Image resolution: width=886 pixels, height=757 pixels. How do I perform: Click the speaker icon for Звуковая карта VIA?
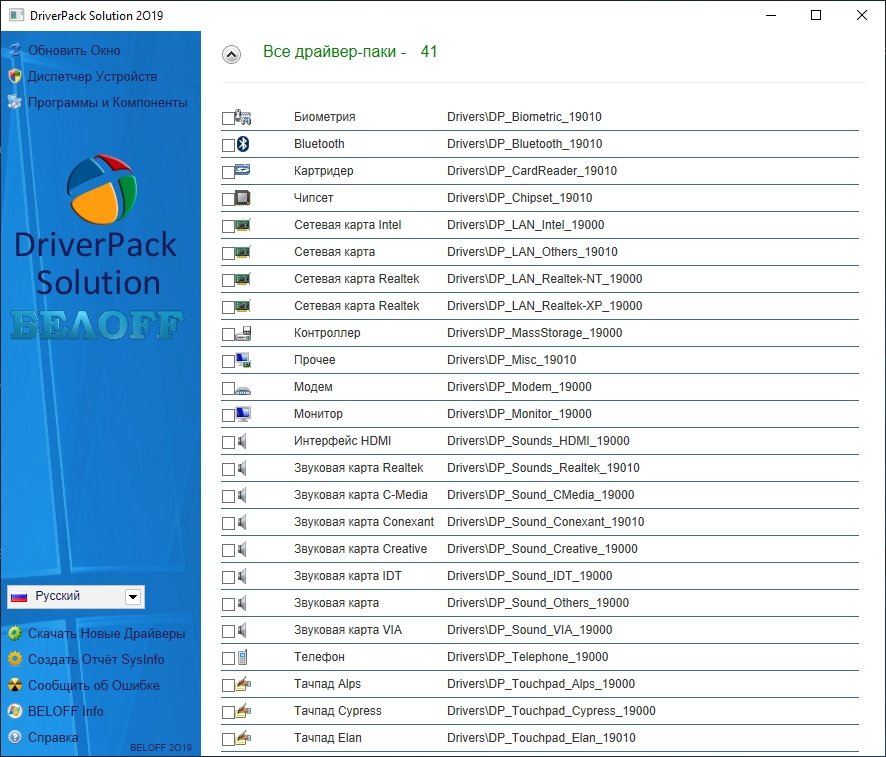[x=242, y=630]
